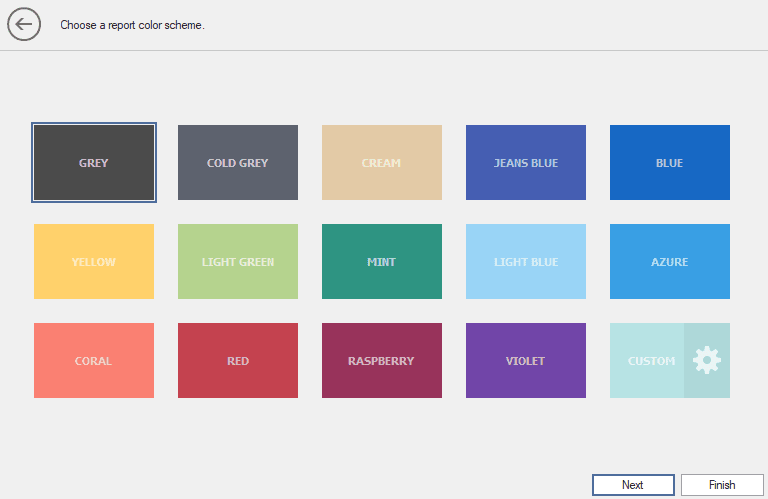The width and height of the screenshot is (768, 499).
Task: Choose the Mint color tile
Action: pos(382,261)
